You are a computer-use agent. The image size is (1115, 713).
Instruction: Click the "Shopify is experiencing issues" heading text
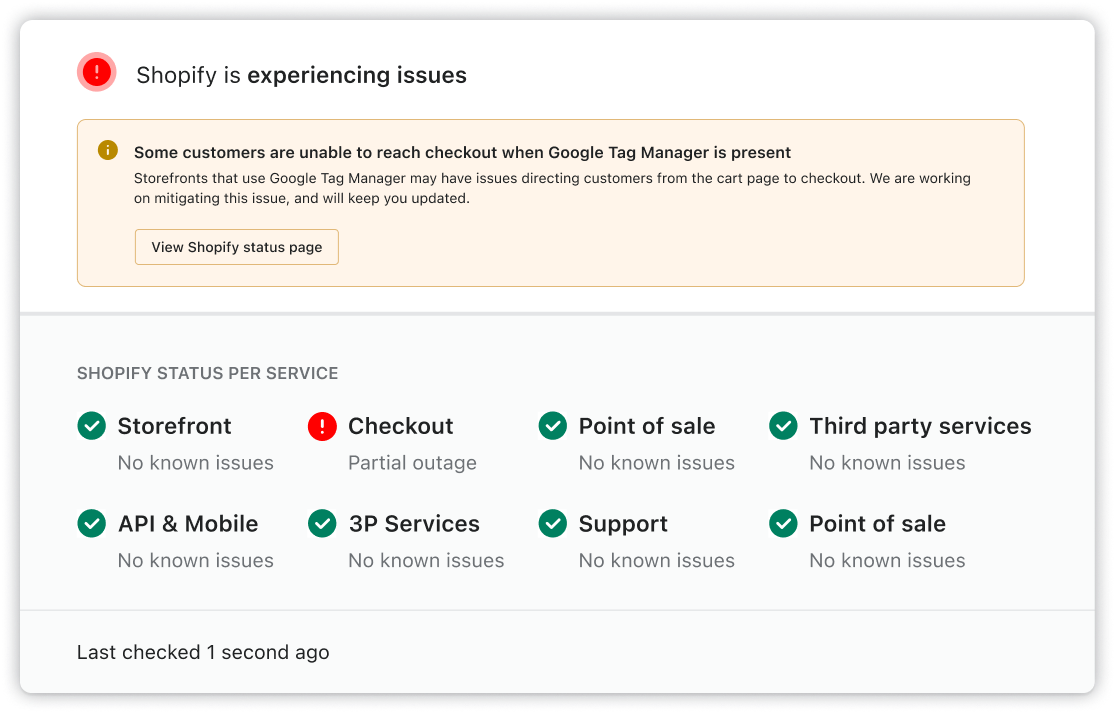(x=301, y=75)
